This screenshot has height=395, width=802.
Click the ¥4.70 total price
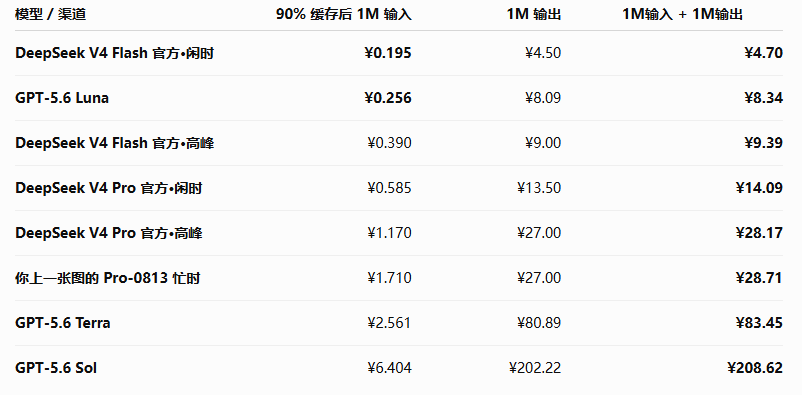pyautogui.click(x=764, y=53)
